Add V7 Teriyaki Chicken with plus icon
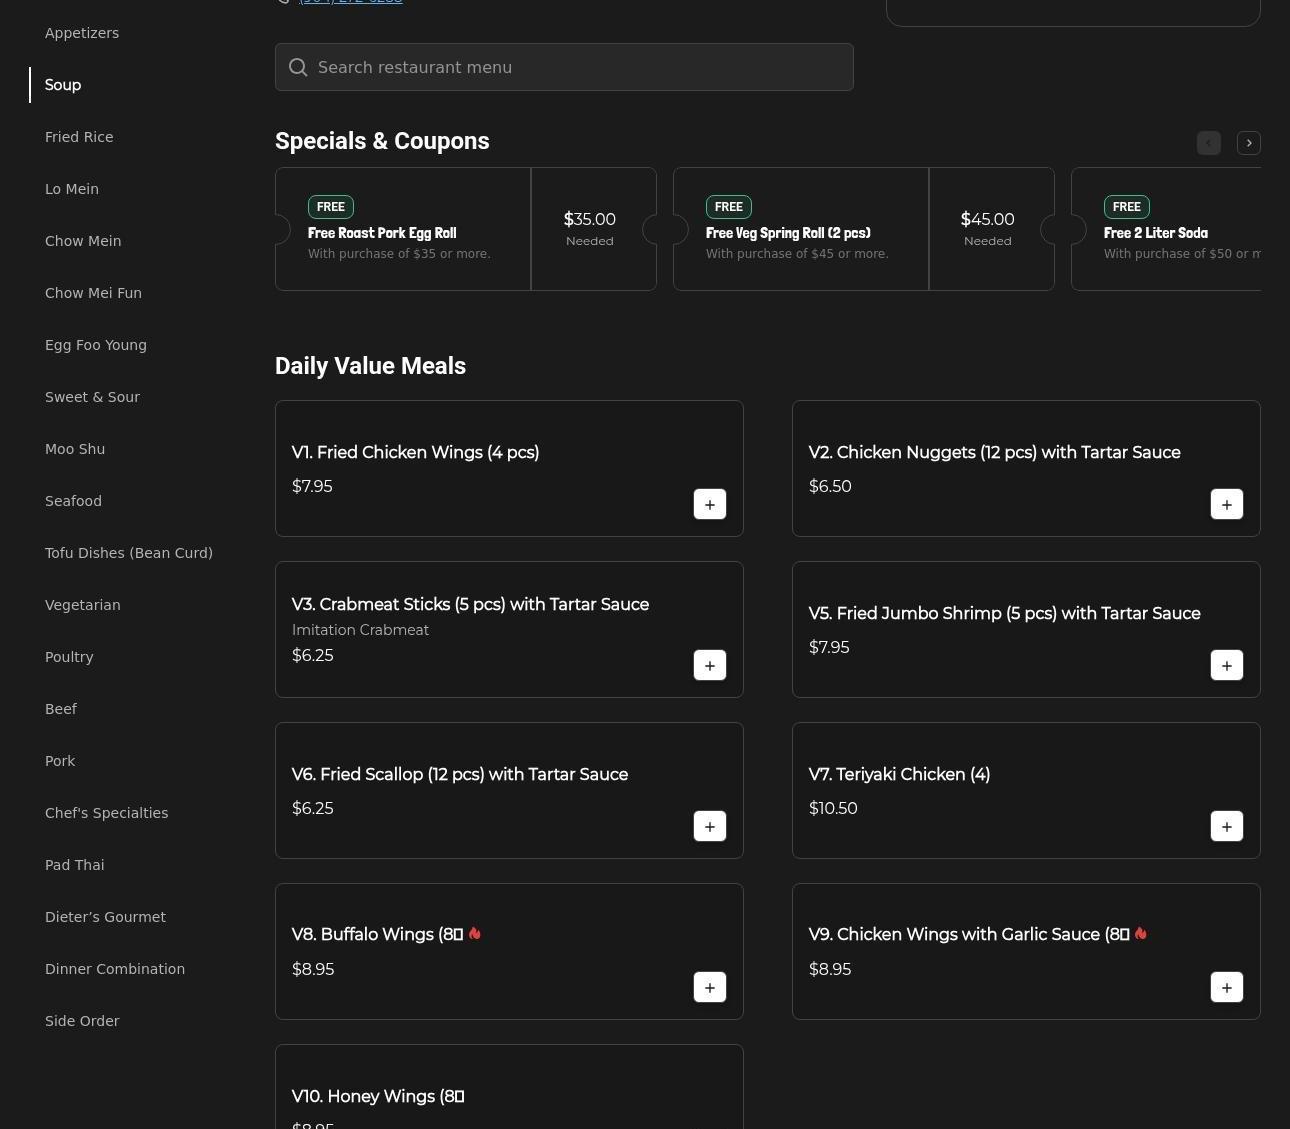The width and height of the screenshot is (1290, 1129). pos(1226,826)
